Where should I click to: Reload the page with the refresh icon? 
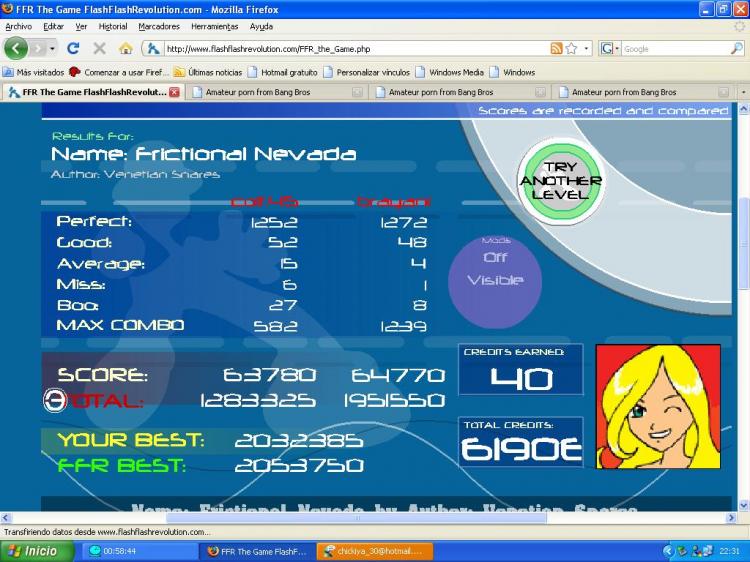73,48
